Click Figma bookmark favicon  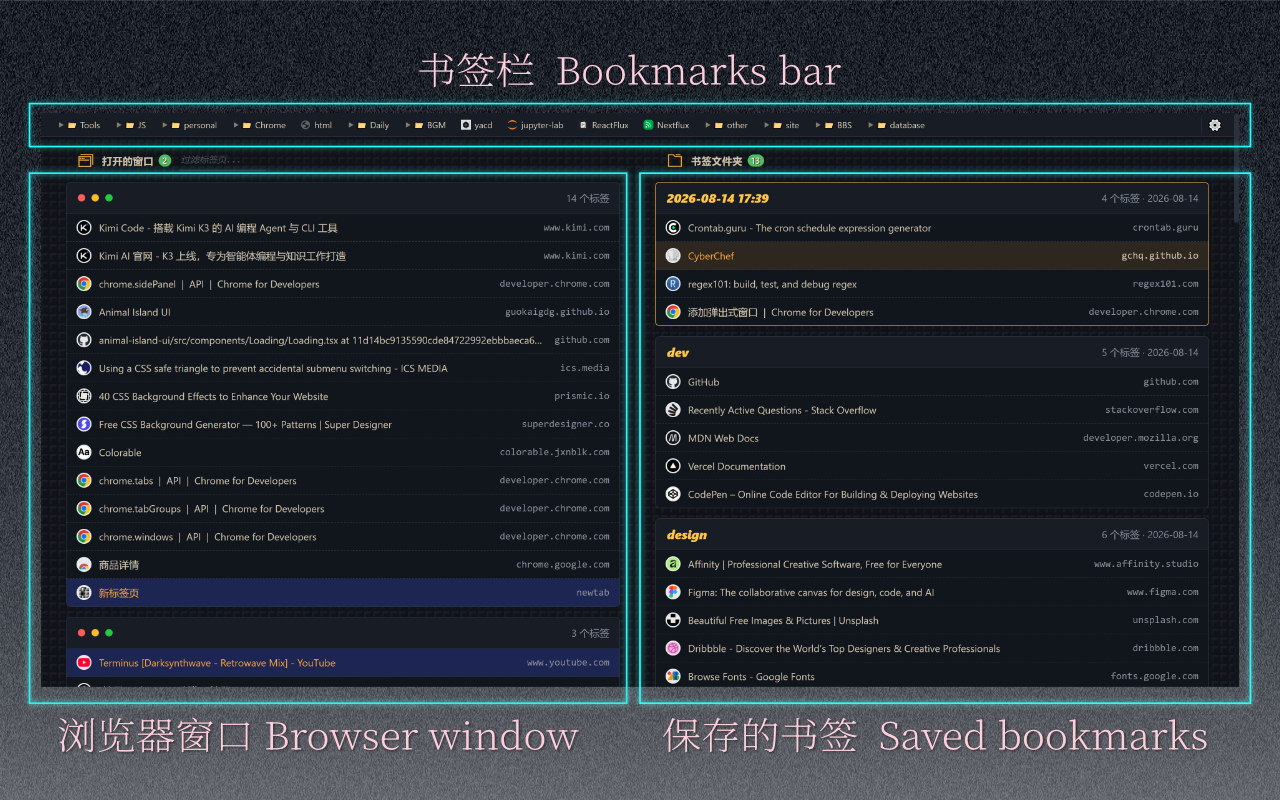coord(673,592)
